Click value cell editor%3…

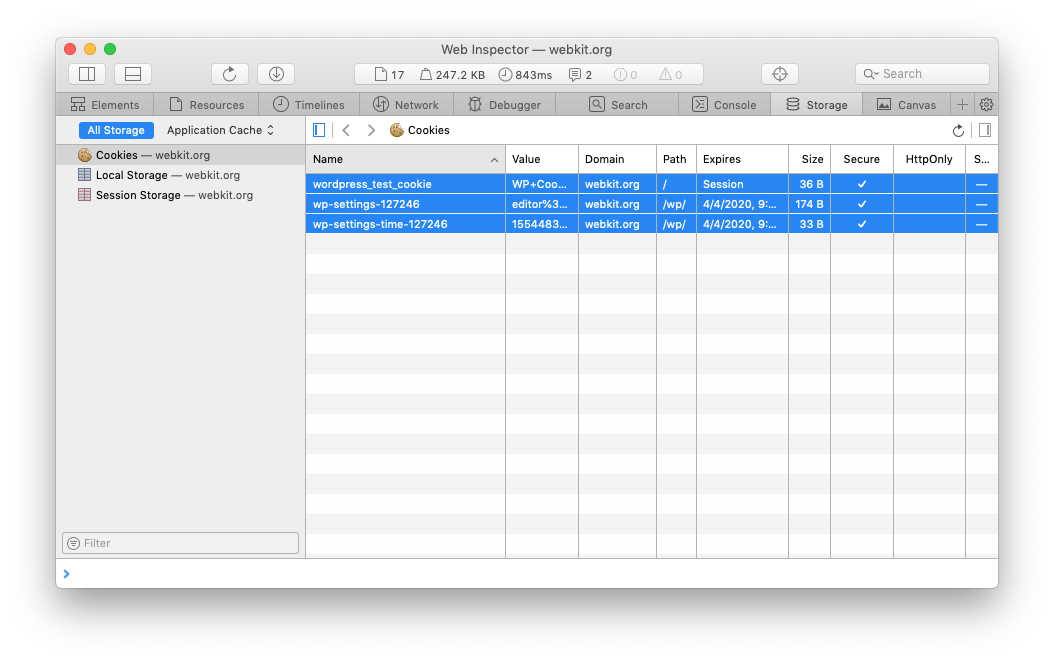point(542,204)
